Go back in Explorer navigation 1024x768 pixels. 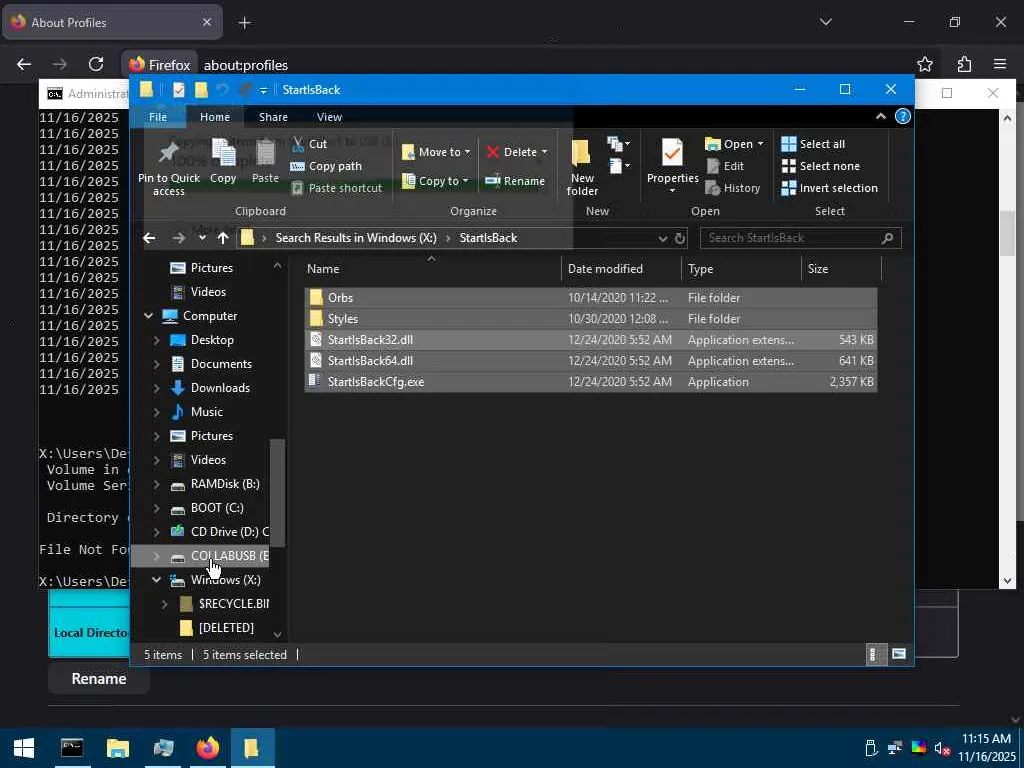(x=150, y=238)
